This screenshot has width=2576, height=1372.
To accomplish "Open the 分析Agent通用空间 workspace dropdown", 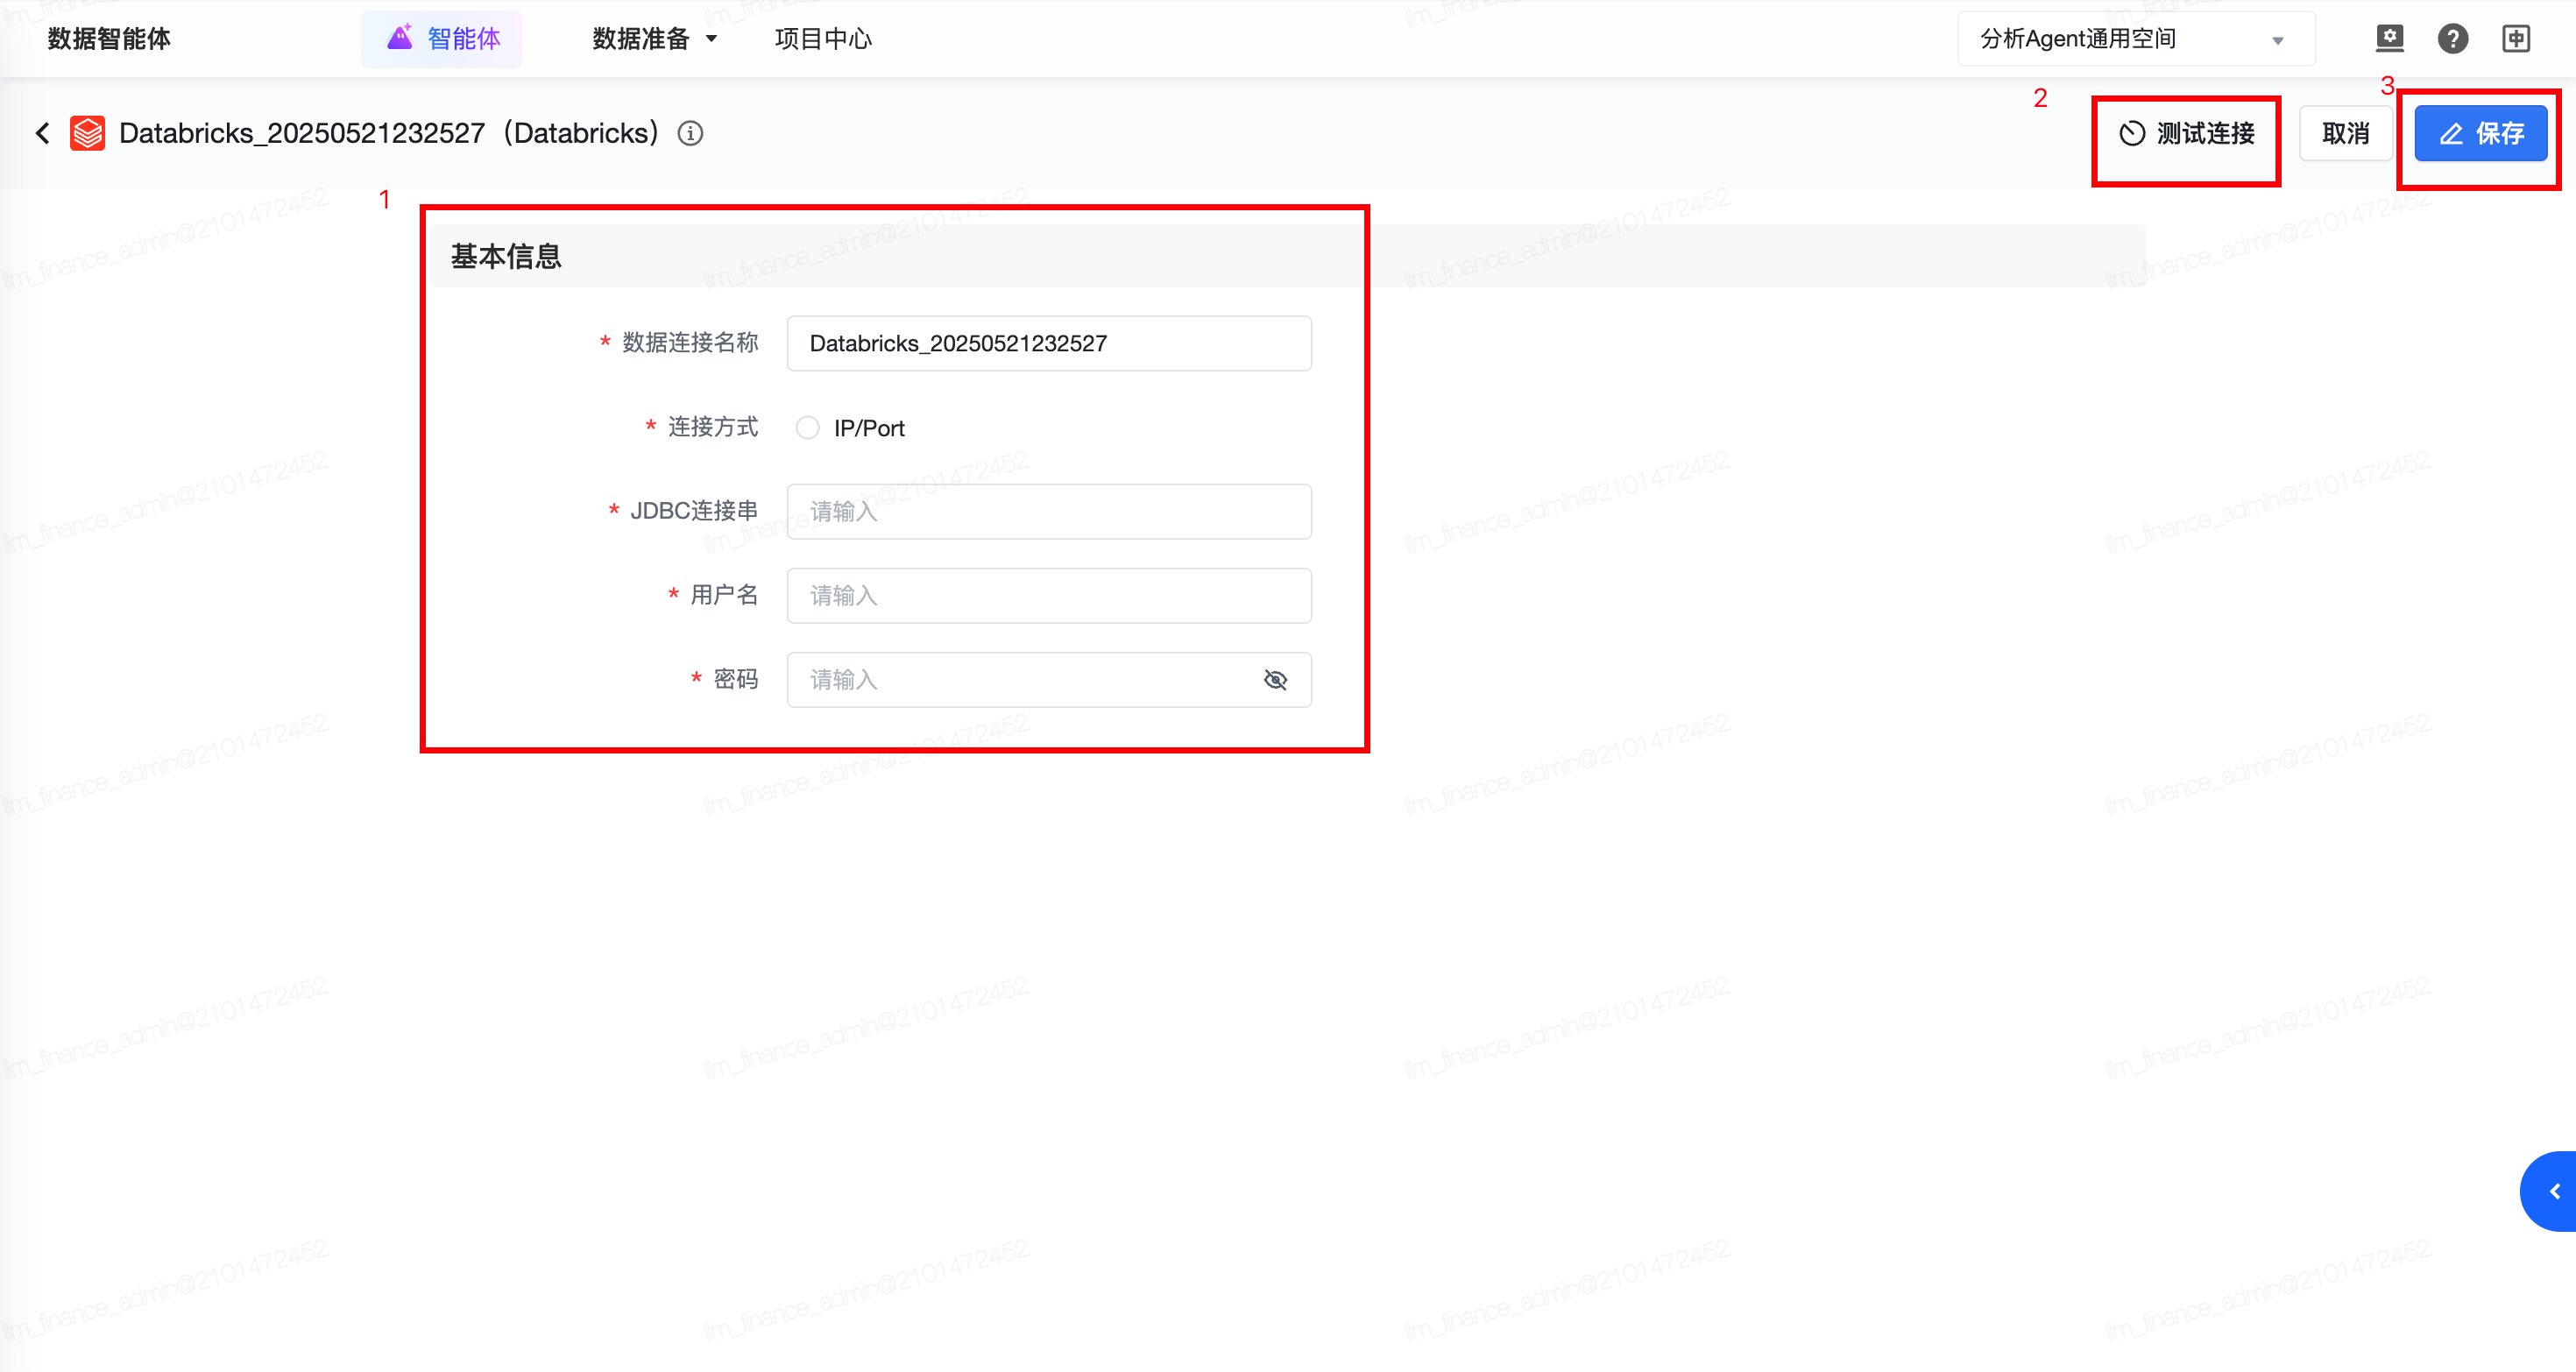I will [2136, 39].
